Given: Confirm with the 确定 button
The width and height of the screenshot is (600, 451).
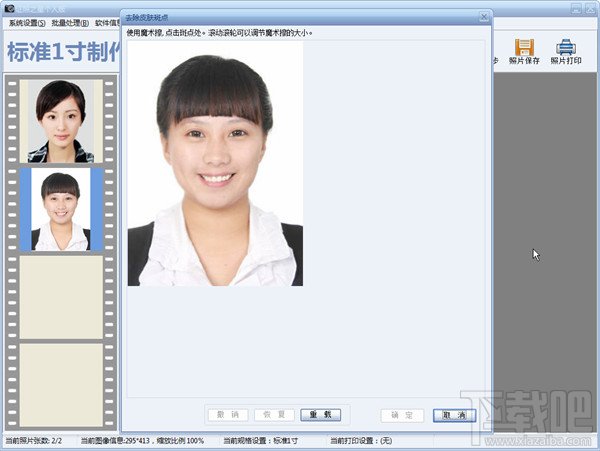Looking at the screenshot, I should point(402,415).
